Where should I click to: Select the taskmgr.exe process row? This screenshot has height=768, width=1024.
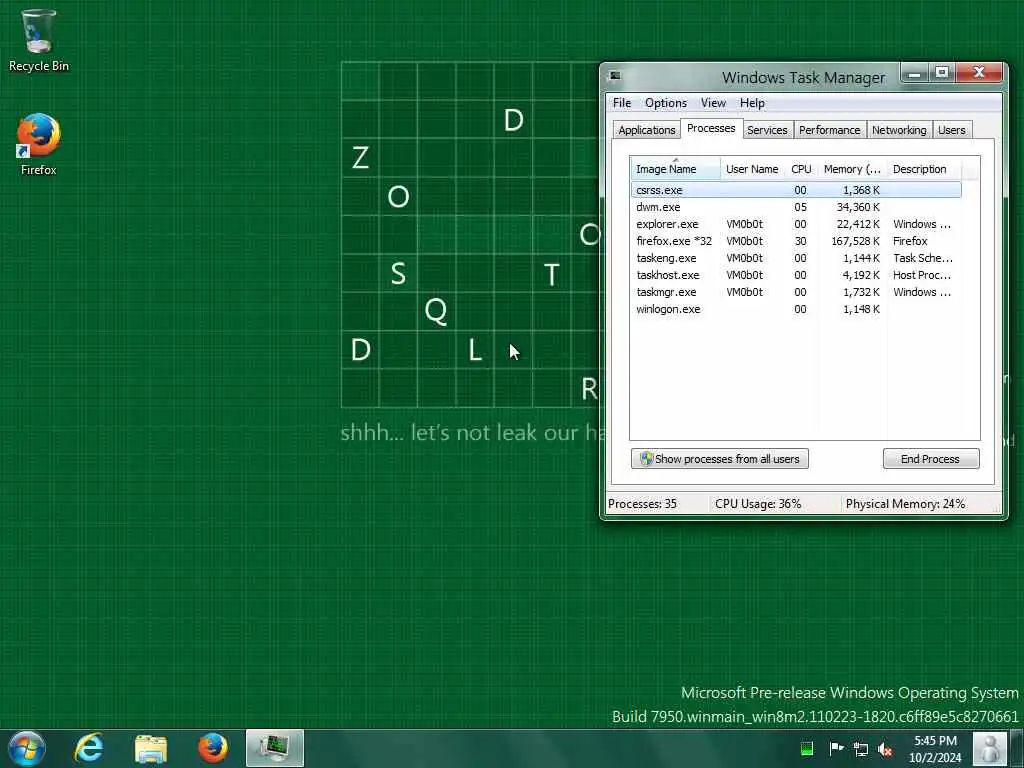pos(796,292)
